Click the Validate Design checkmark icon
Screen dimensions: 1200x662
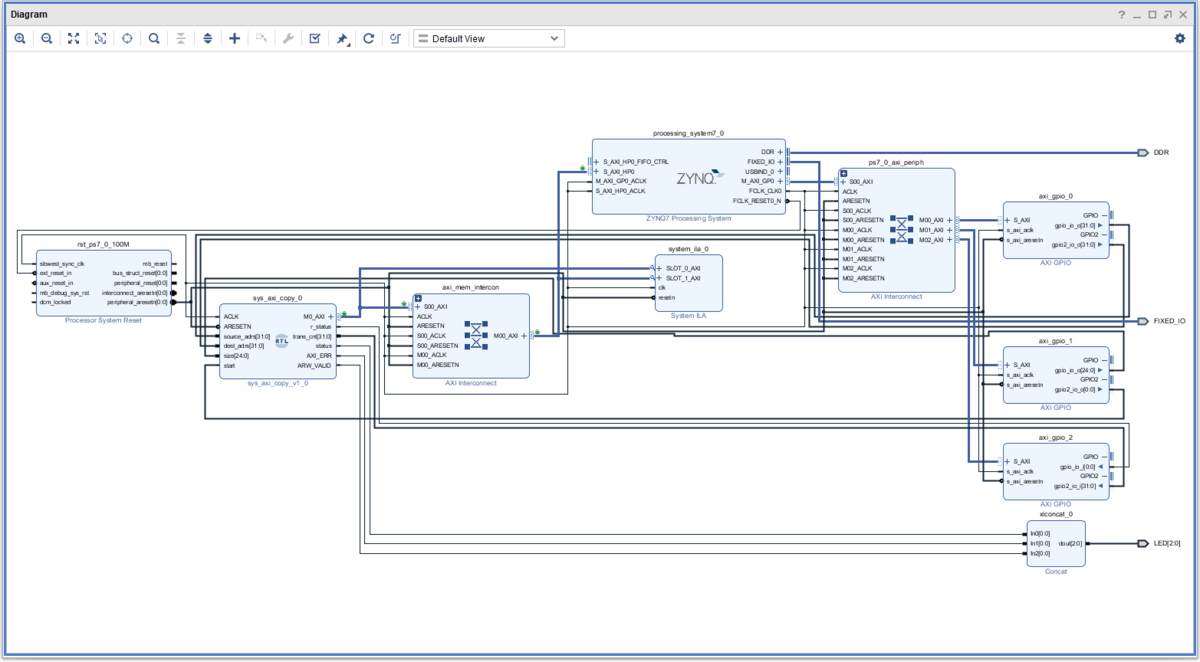tap(315, 38)
